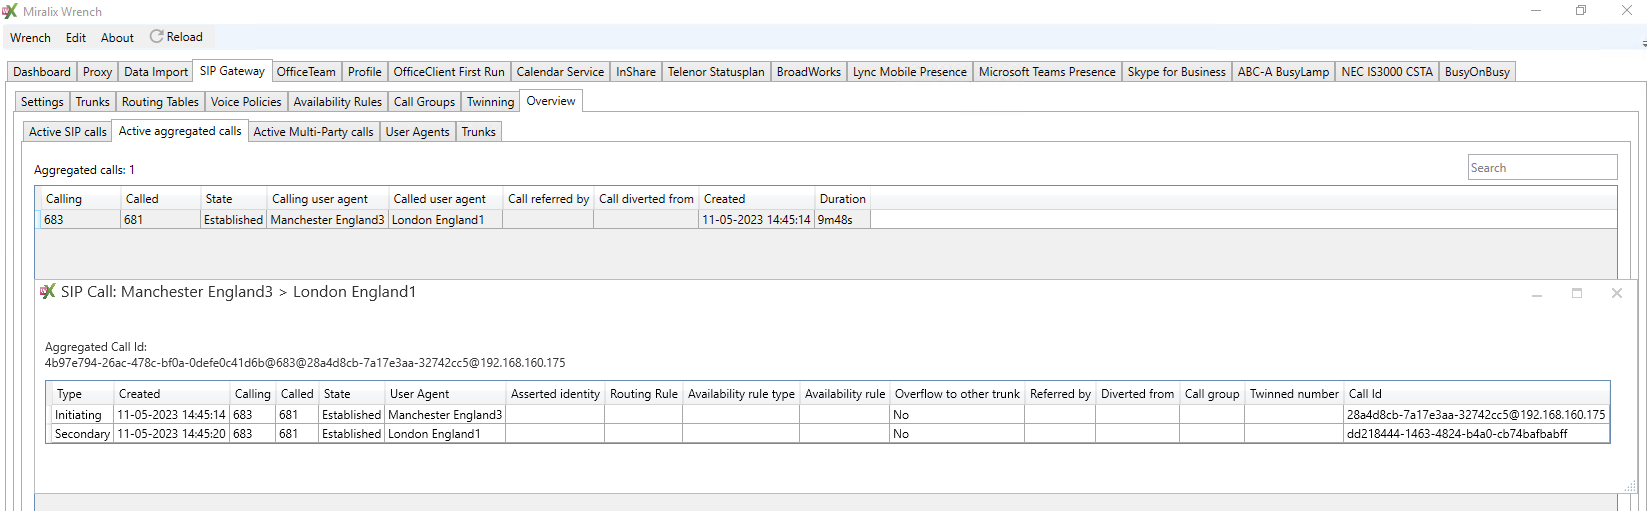The image size is (1647, 511).
Task: Open Voice Policies tab
Action: point(246,102)
